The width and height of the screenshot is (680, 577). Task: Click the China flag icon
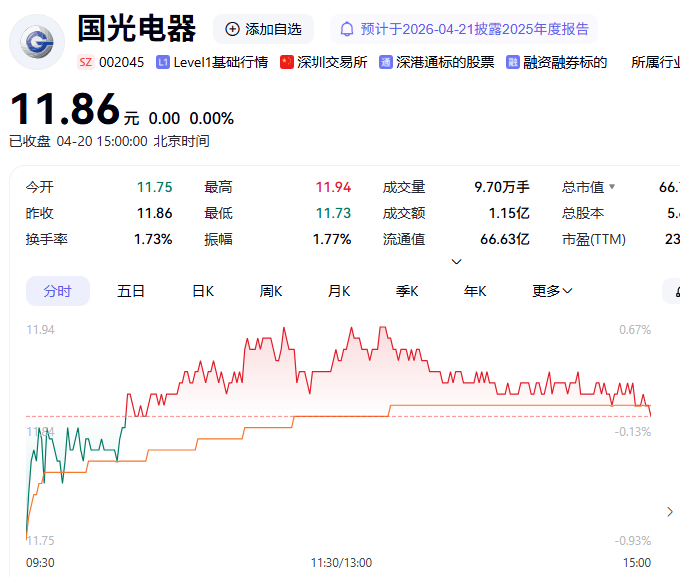287,62
